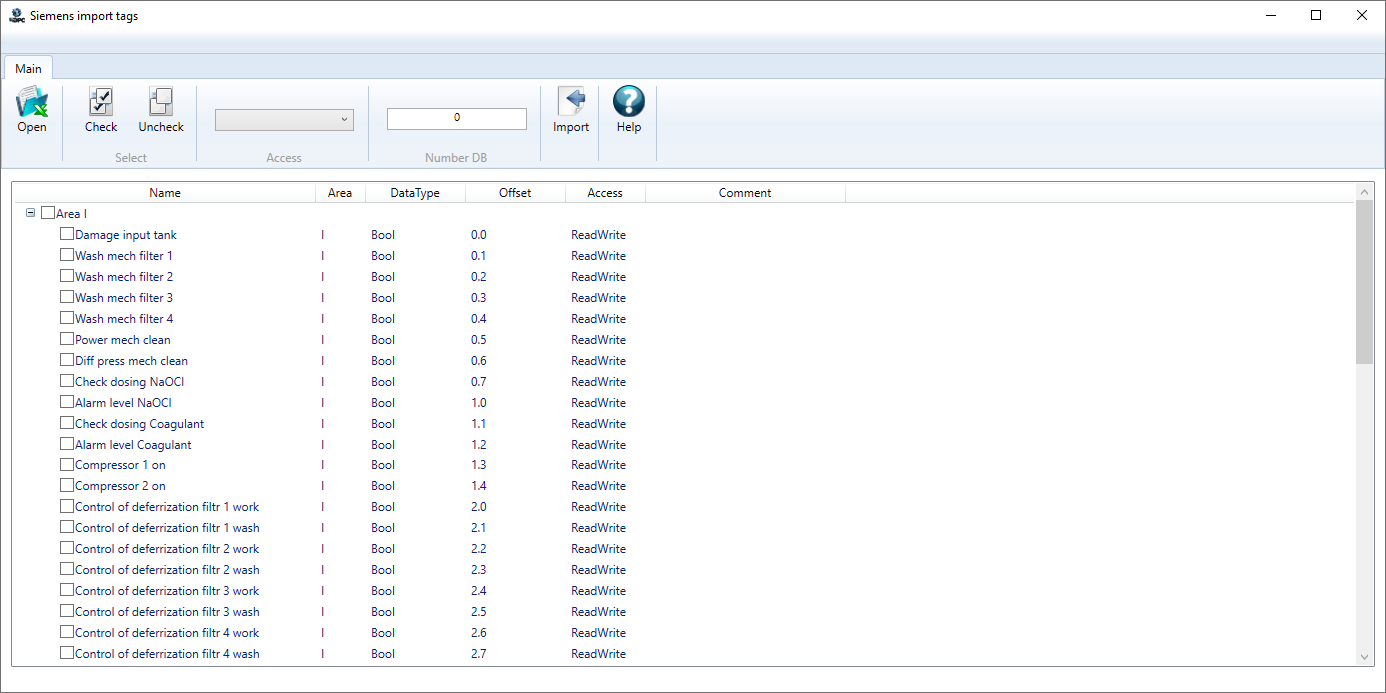
Task: Sort by the Offset column header
Action: (x=515, y=193)
